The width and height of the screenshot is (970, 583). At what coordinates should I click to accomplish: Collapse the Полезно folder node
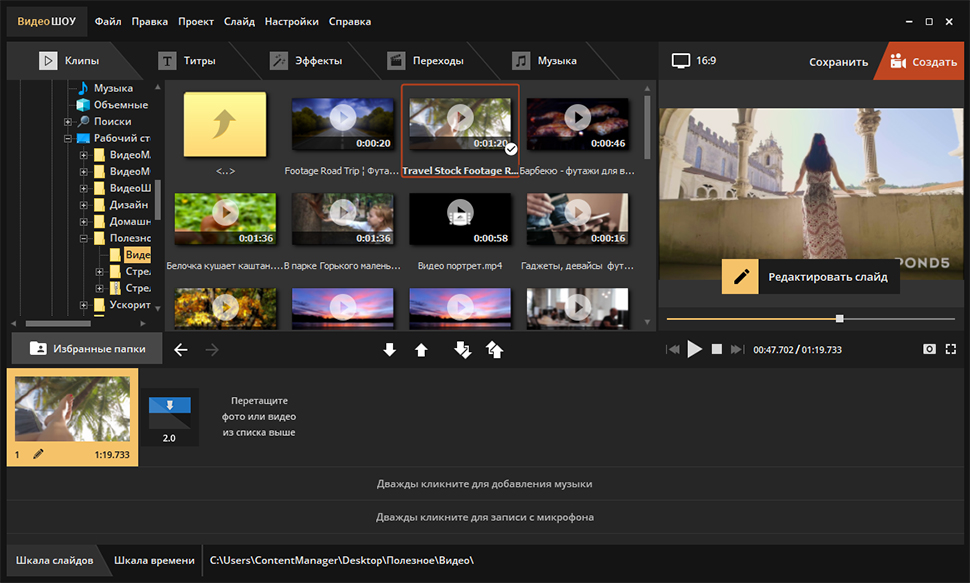tap(84, 238)
